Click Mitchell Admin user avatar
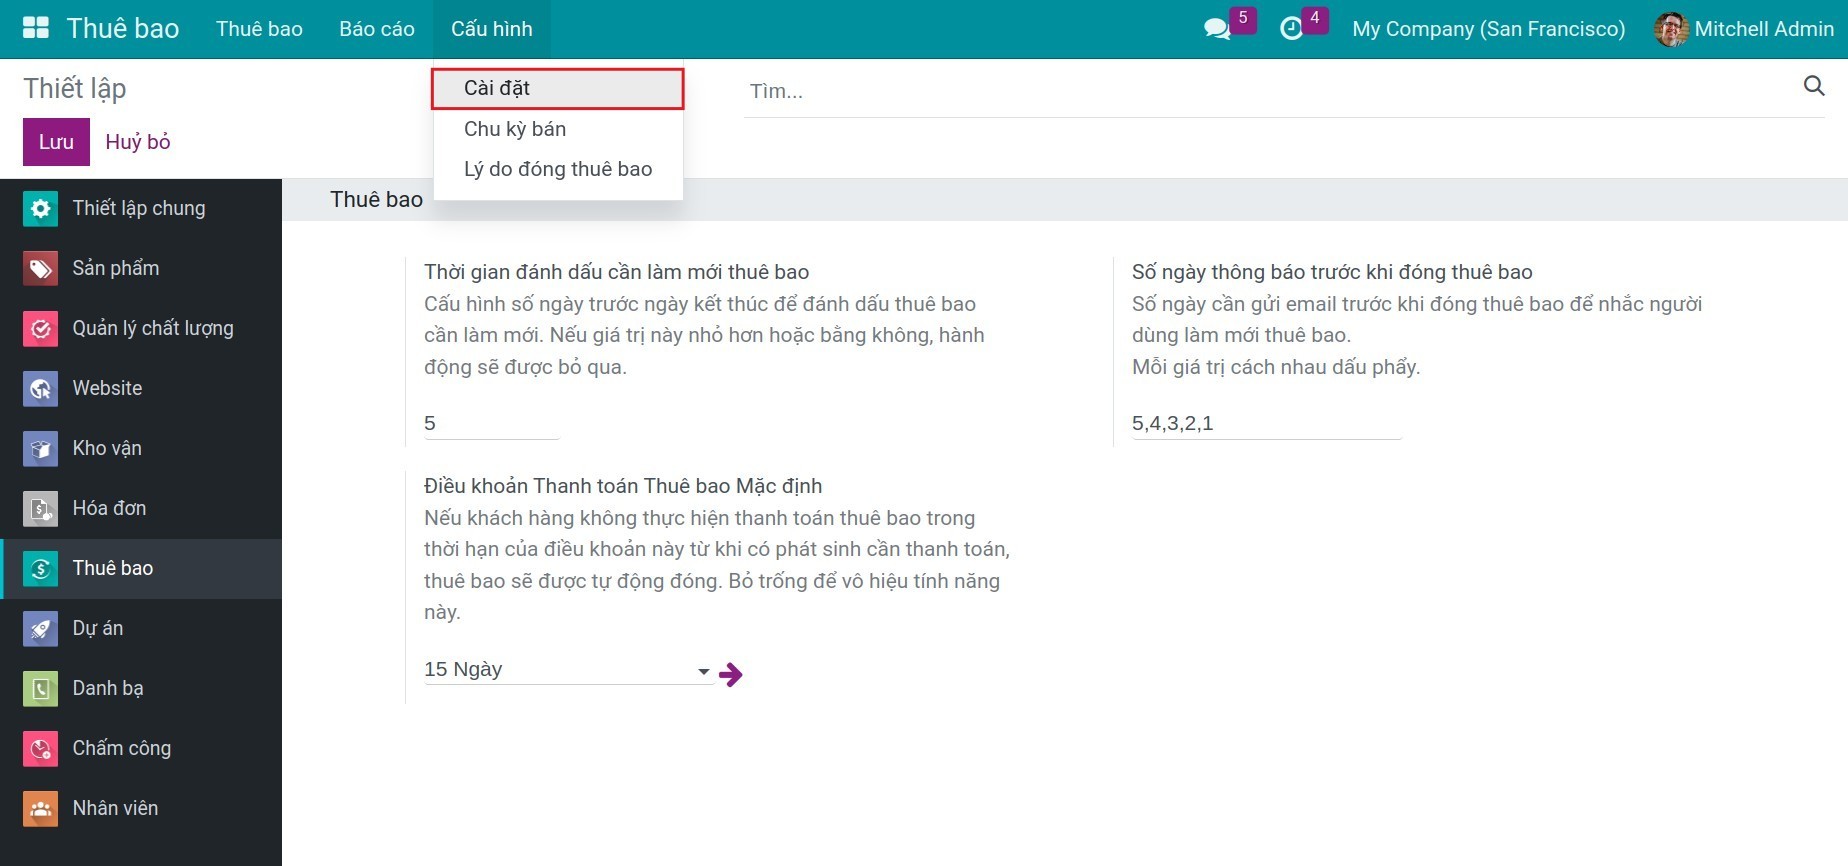Viewport: 1848px width, 866px height. coord(1670,29)
